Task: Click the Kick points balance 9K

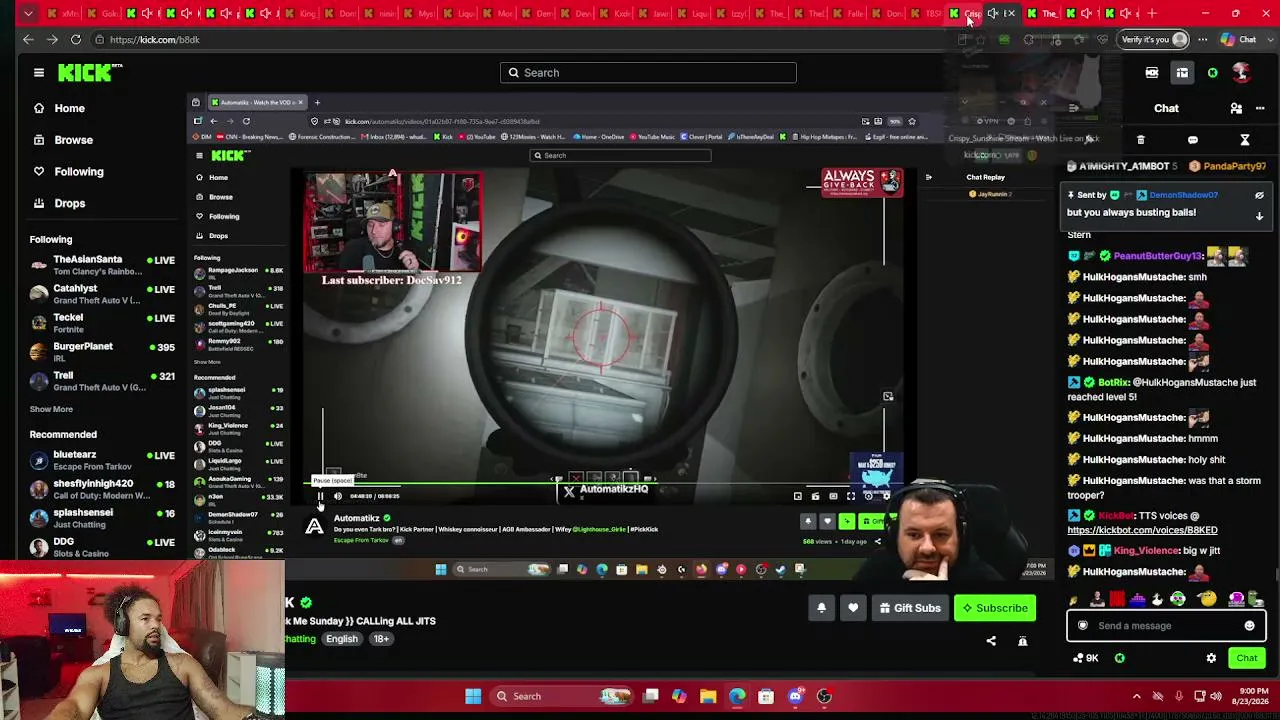Action: click(x=1086, y=658)
